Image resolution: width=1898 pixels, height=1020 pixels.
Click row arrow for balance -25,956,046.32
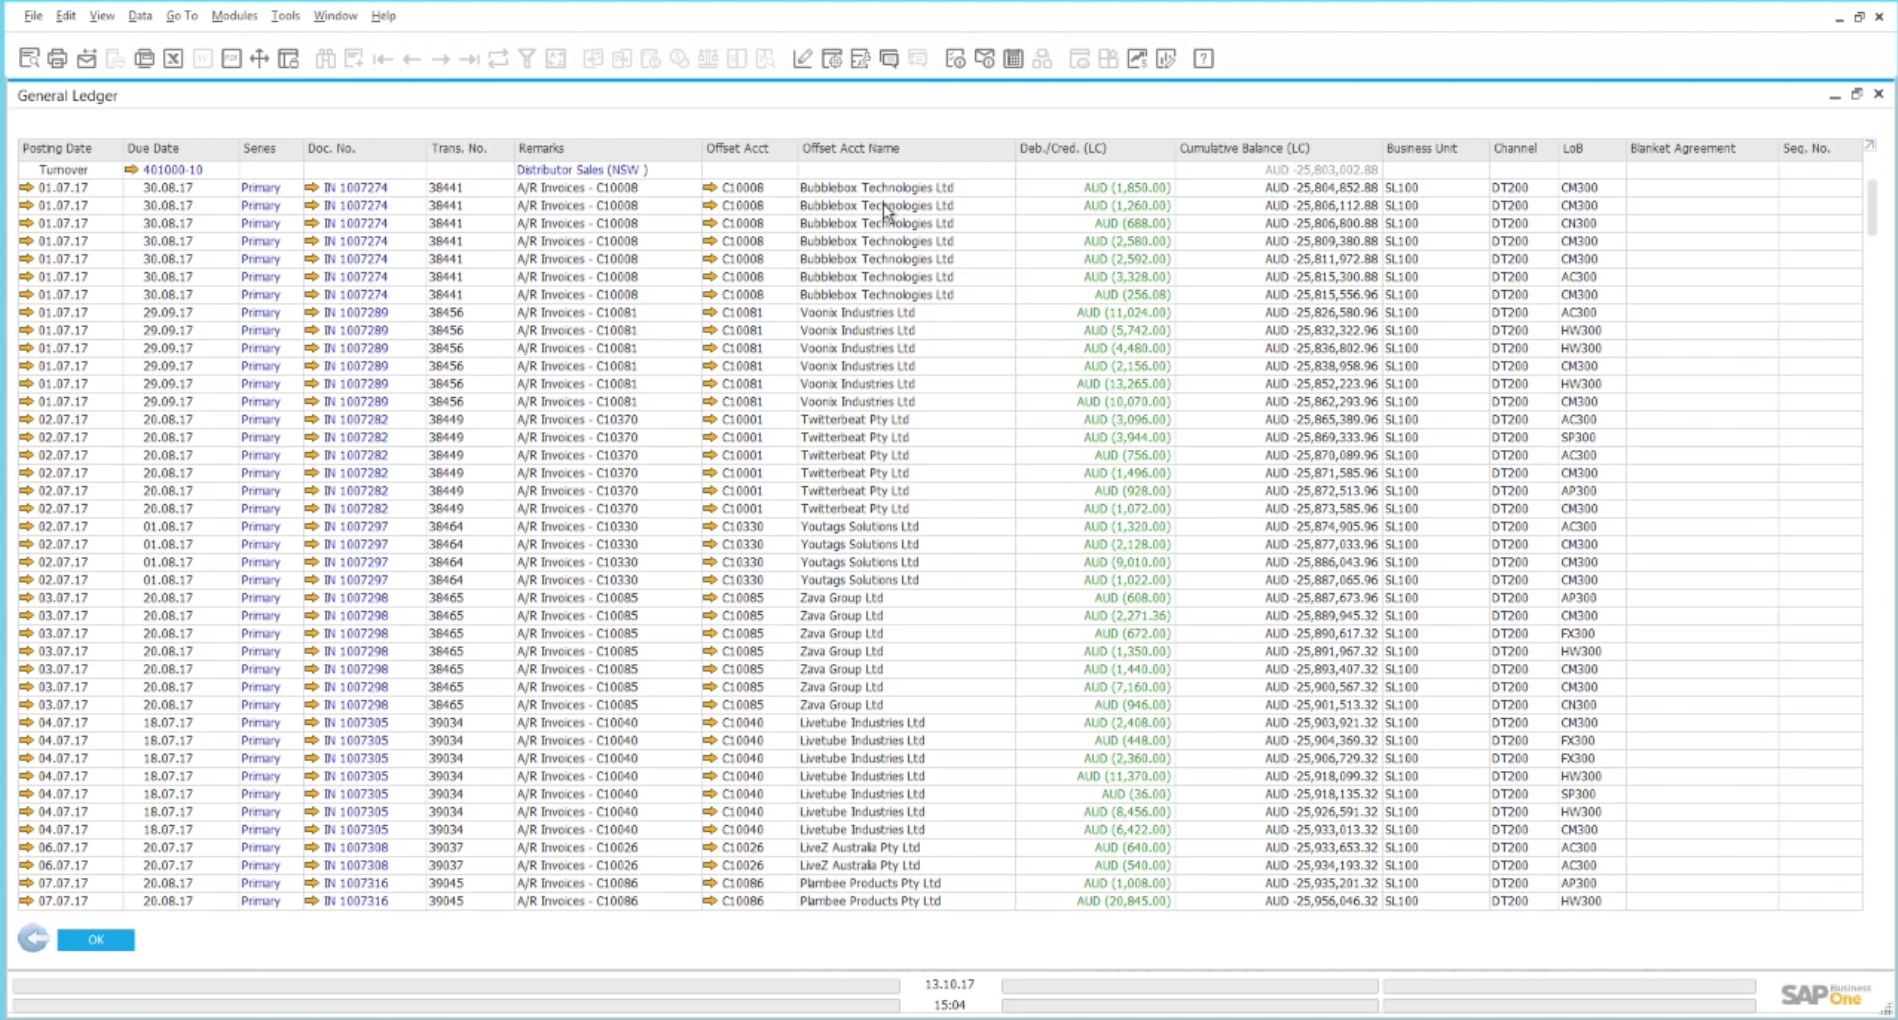click(27, 901)
